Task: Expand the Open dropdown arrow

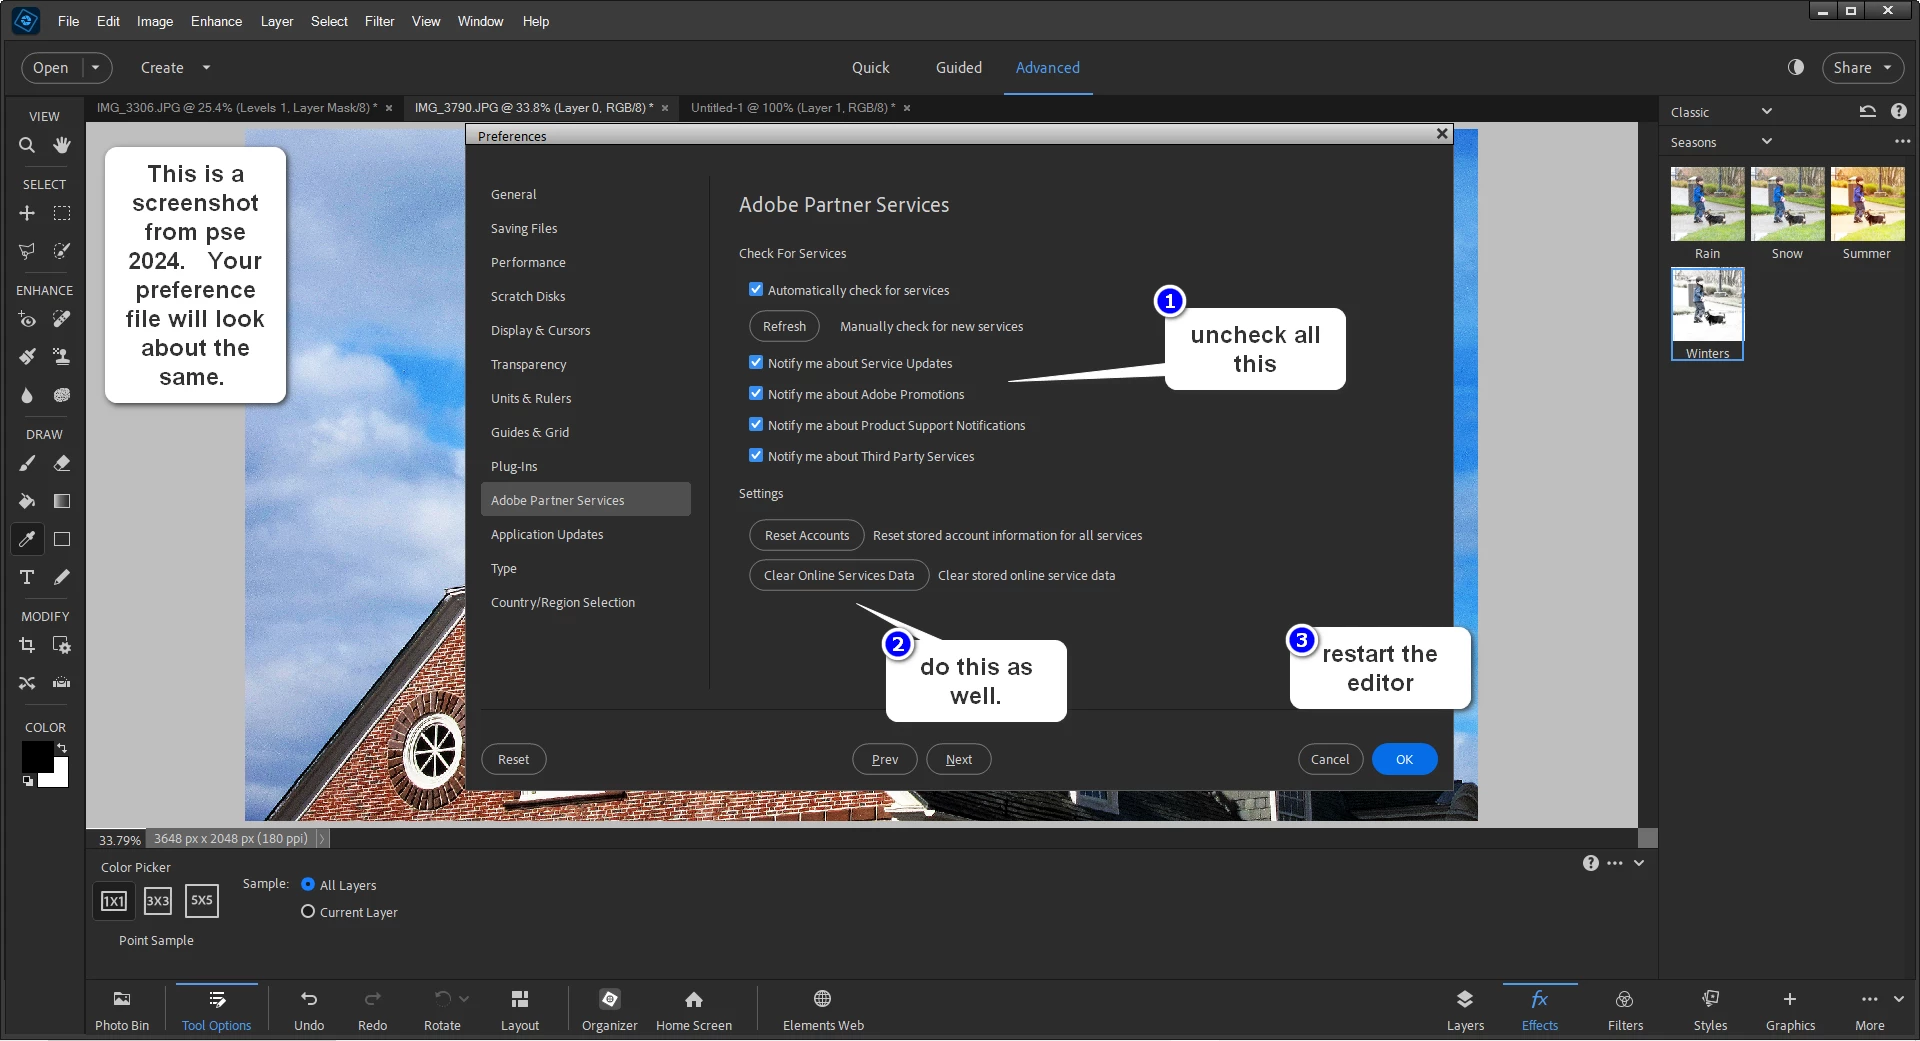Action: coord(96,68)
